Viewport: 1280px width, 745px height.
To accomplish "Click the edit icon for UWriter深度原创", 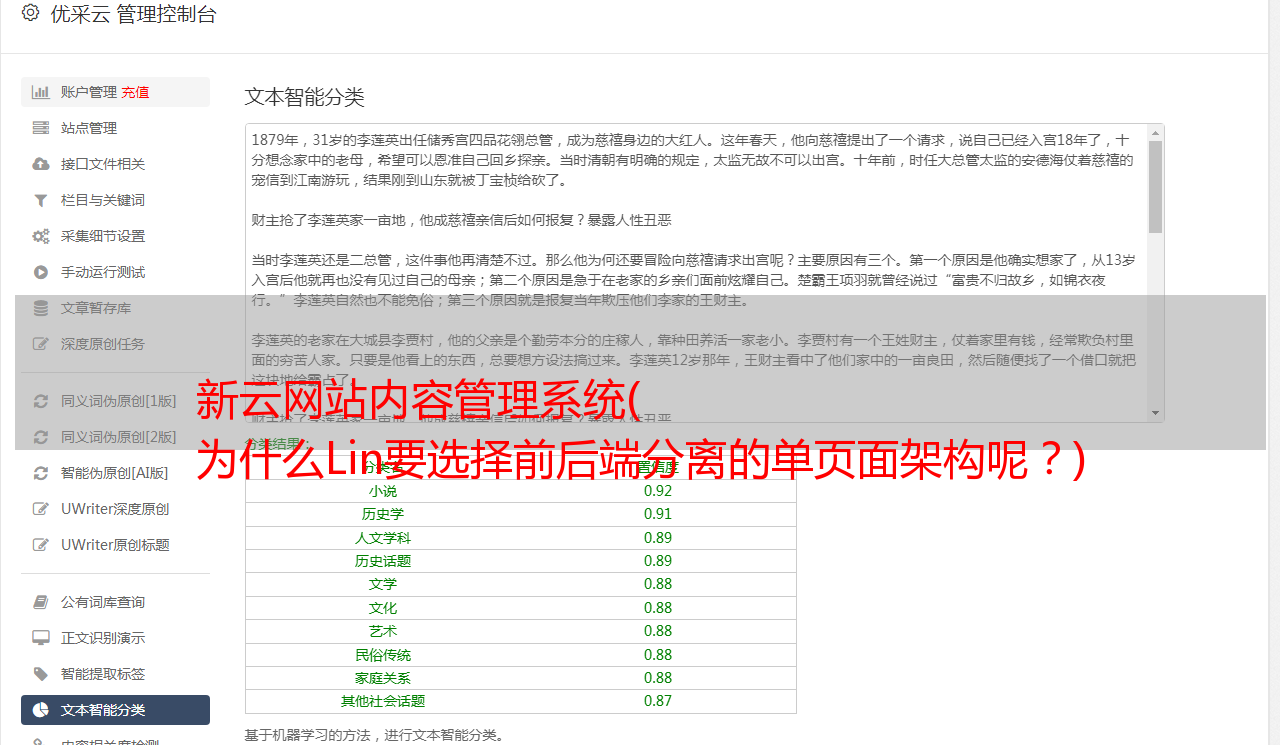I will click(41, 509).
